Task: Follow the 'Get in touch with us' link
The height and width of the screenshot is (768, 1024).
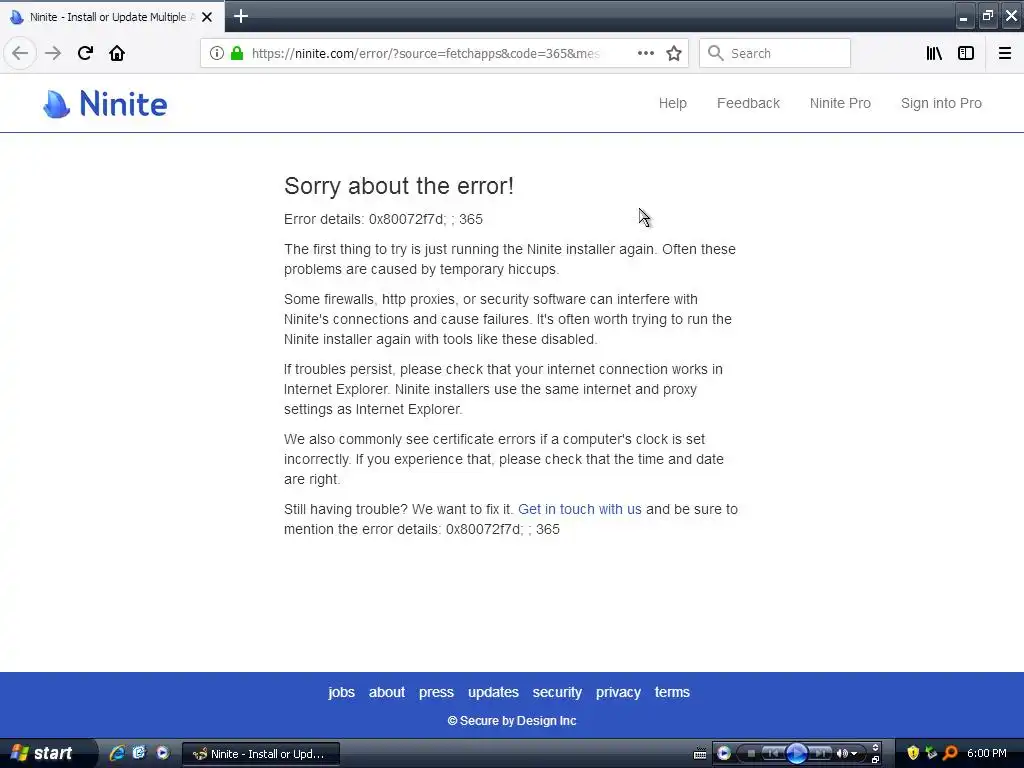Action: [580, 509]
